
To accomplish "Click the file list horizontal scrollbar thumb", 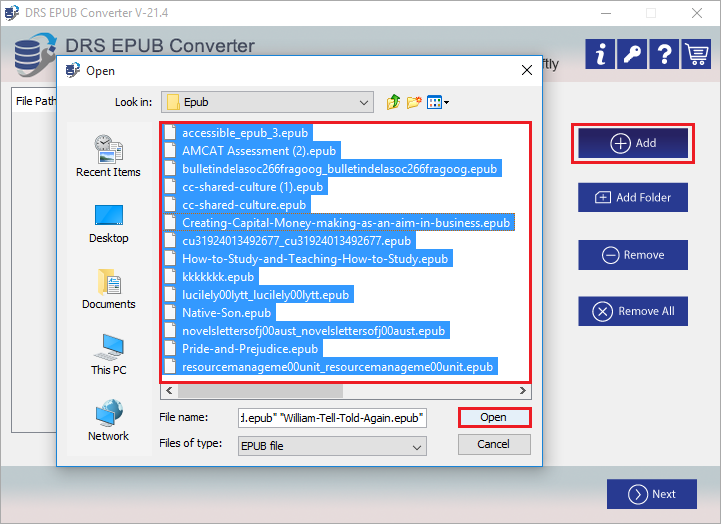I will (x=260, y=391).
